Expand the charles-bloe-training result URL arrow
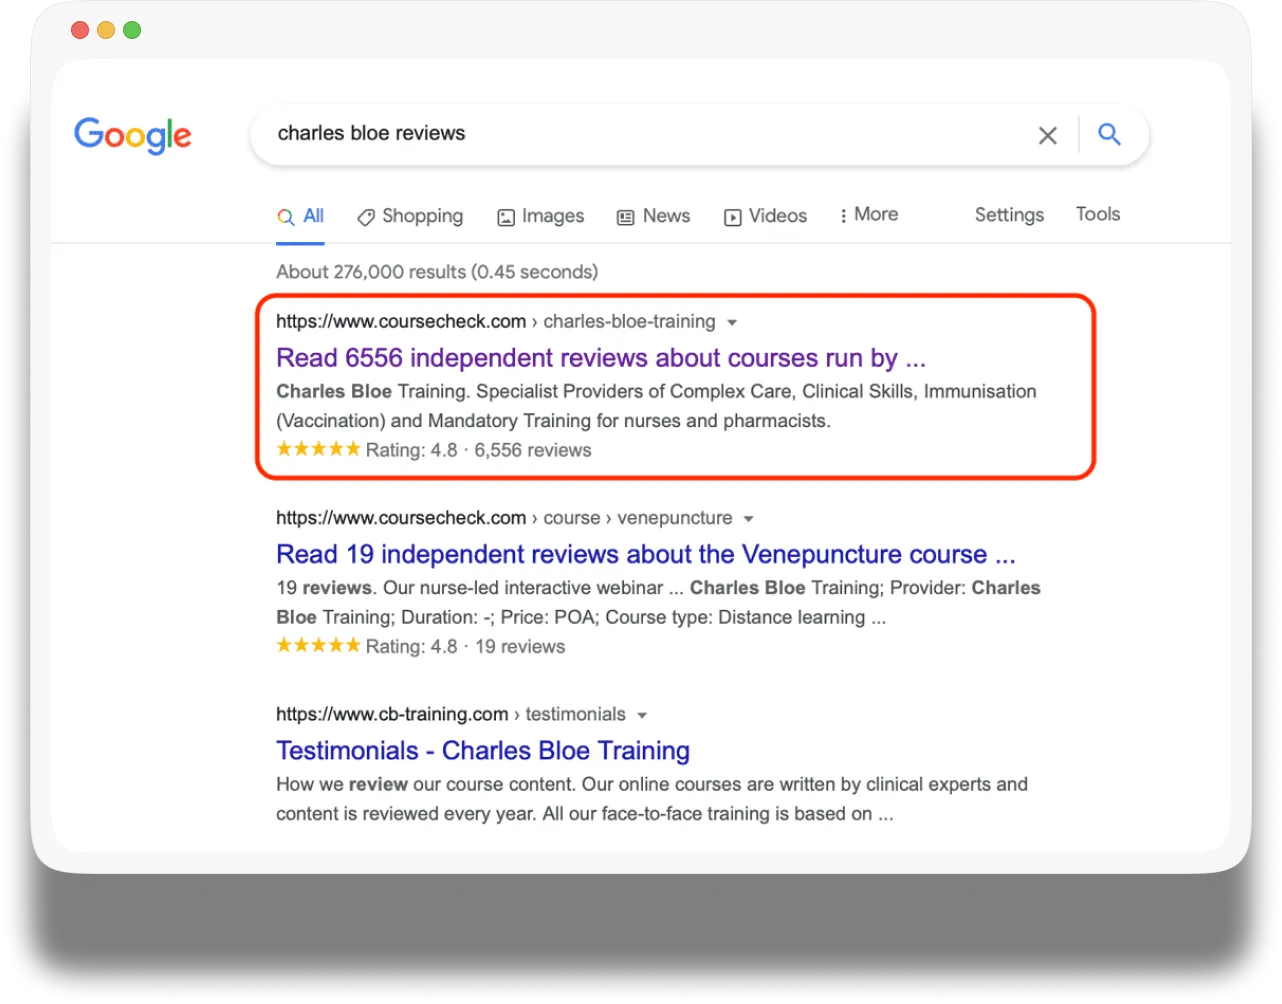 point(732,323)
